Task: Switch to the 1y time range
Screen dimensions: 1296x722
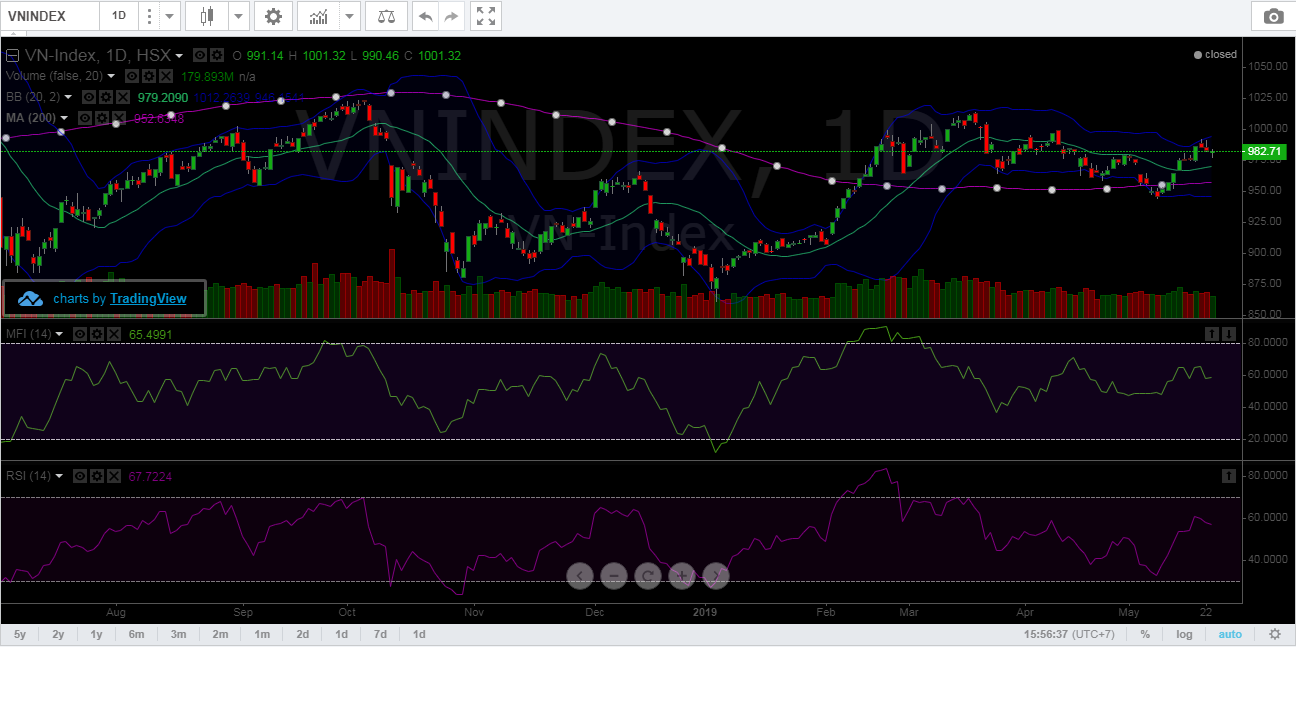Action: [96, 634]
